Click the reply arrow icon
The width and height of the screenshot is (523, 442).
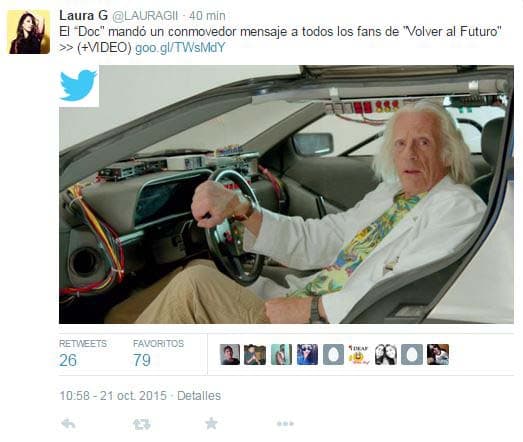[69, 424]
